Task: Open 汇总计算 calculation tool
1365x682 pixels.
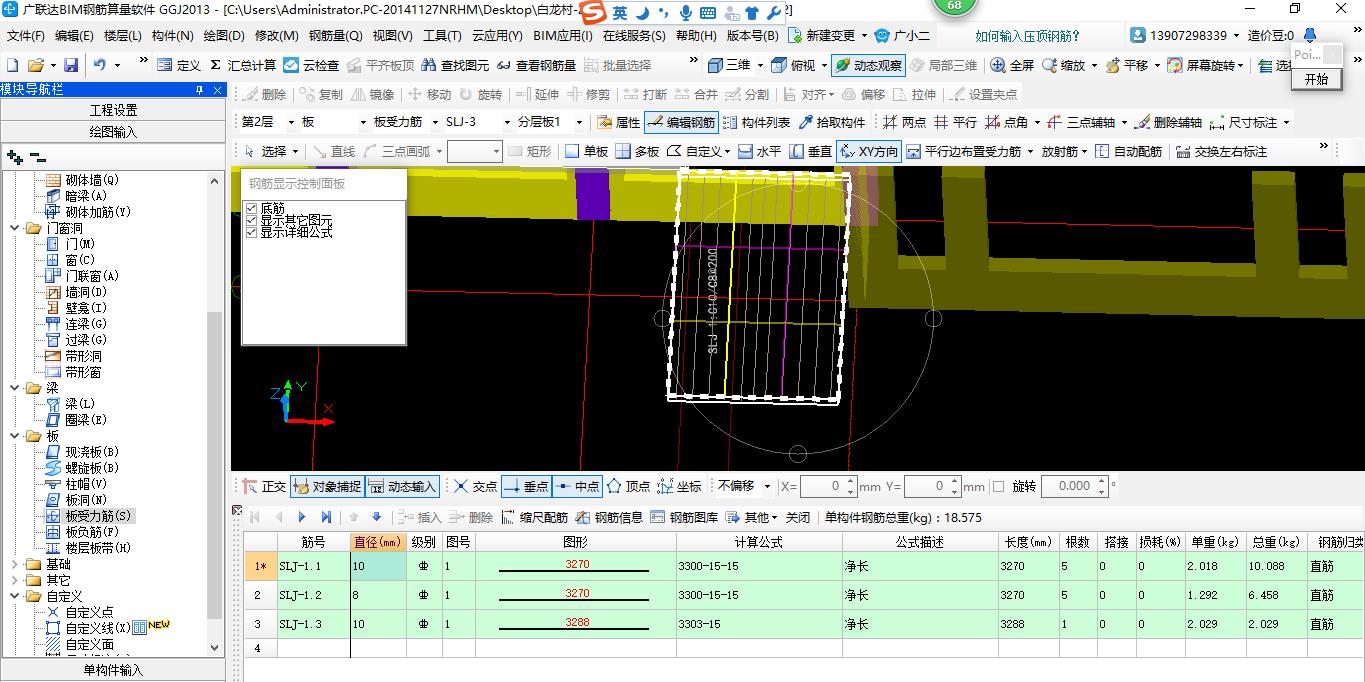Action: pyautogui.click(x=242, y=65)
